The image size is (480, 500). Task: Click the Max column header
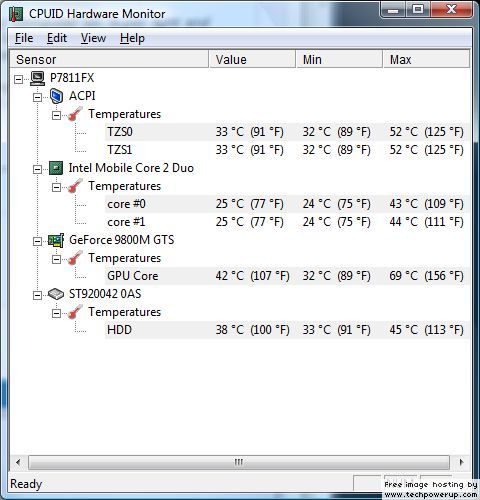(x=426, y=59)
